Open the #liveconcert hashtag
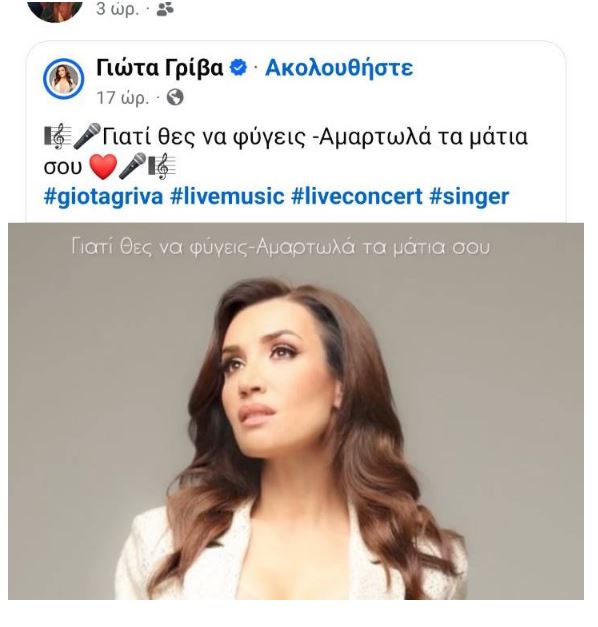Image resolution: width=598 pixels, height=627 pixels. pyautogui.click(x=357, y=196)
